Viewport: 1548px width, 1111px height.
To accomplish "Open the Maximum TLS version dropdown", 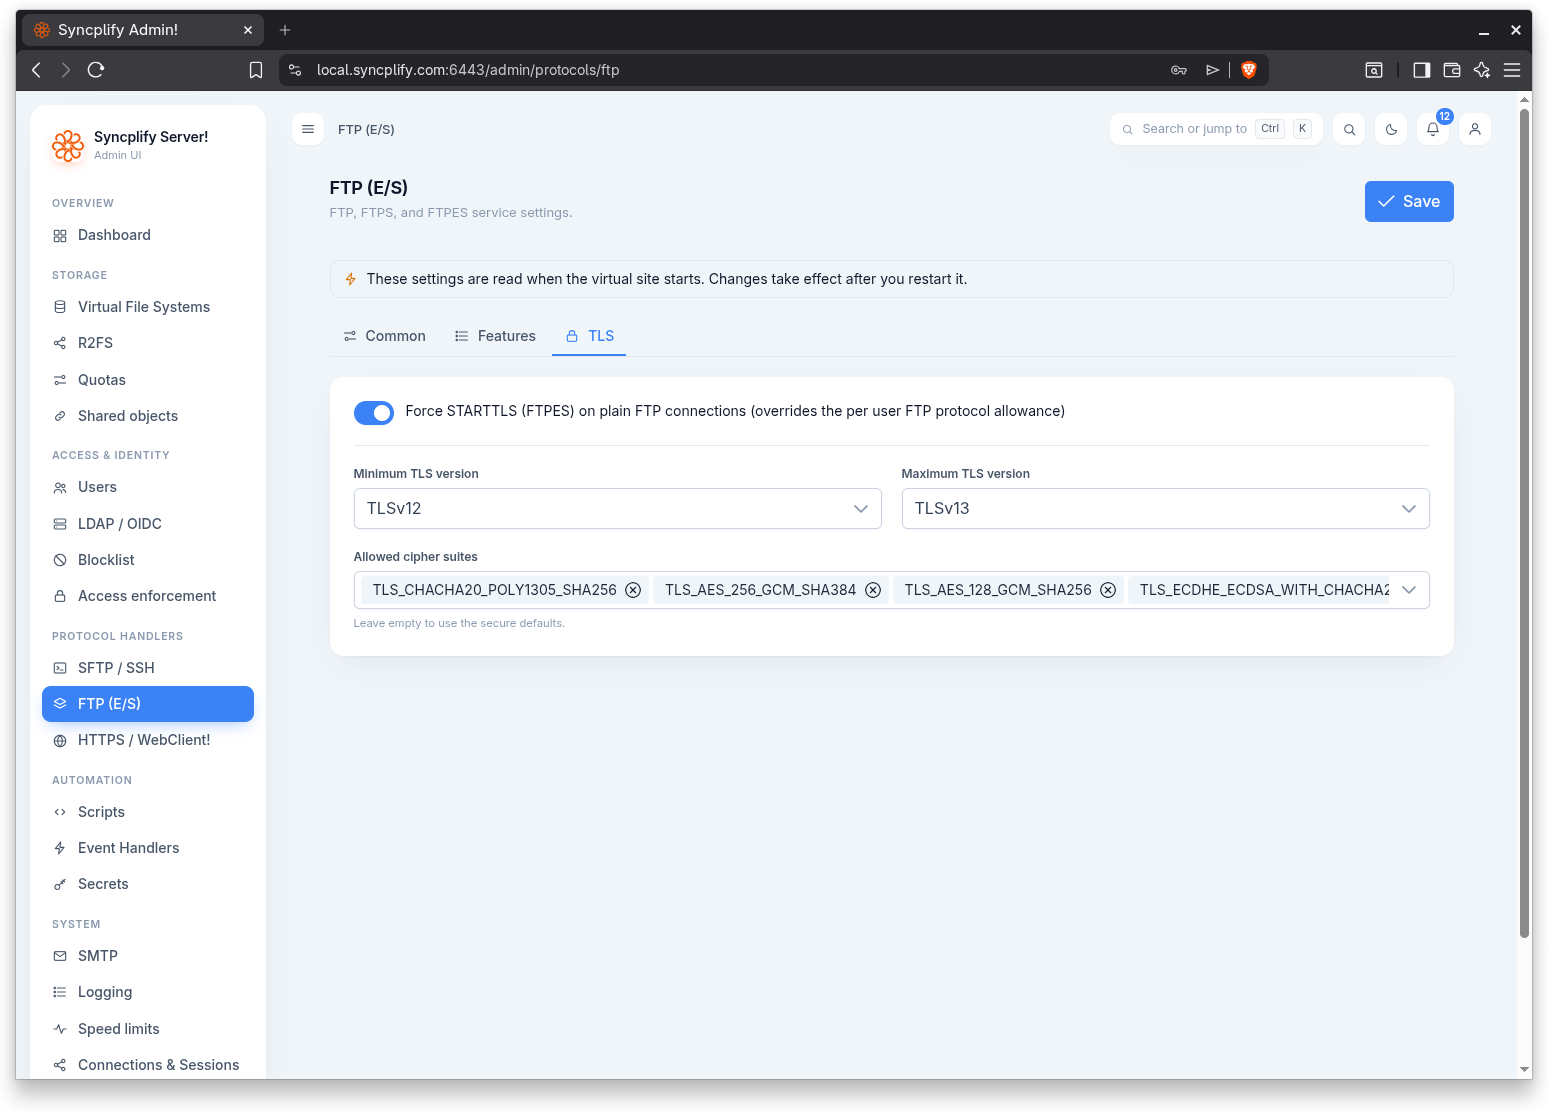I will pyautogui.click(x=1165, y=508).
